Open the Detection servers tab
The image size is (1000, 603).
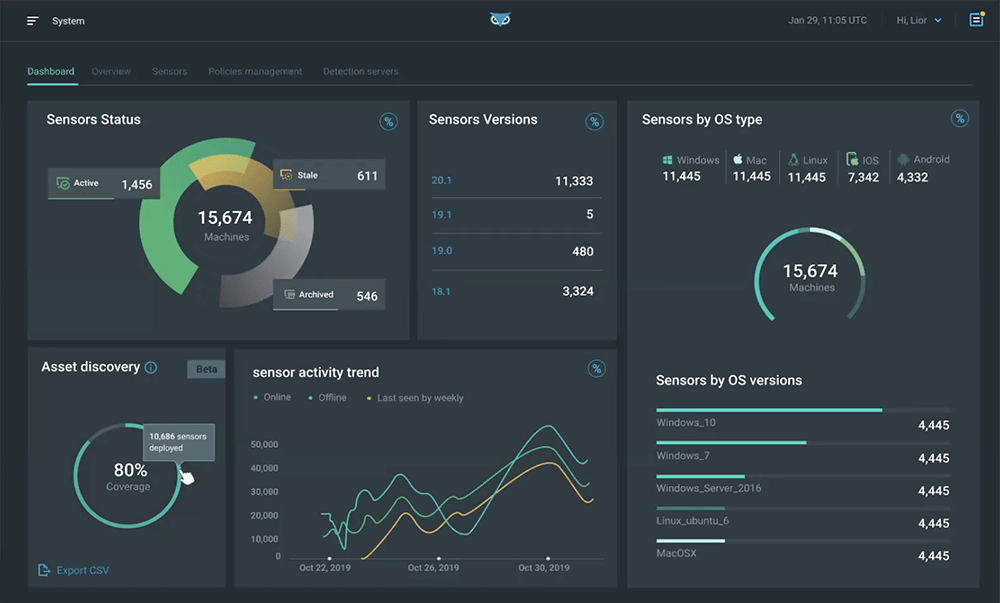click(360, 71)
